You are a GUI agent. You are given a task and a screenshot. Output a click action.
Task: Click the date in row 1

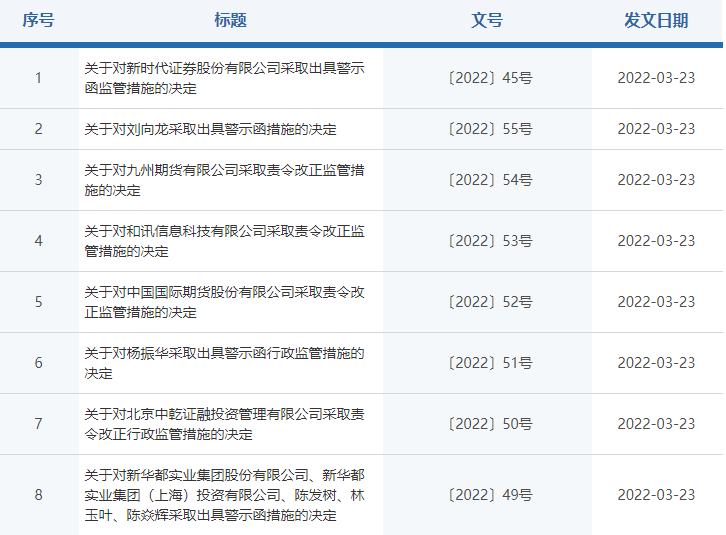[x=657, y=78]
